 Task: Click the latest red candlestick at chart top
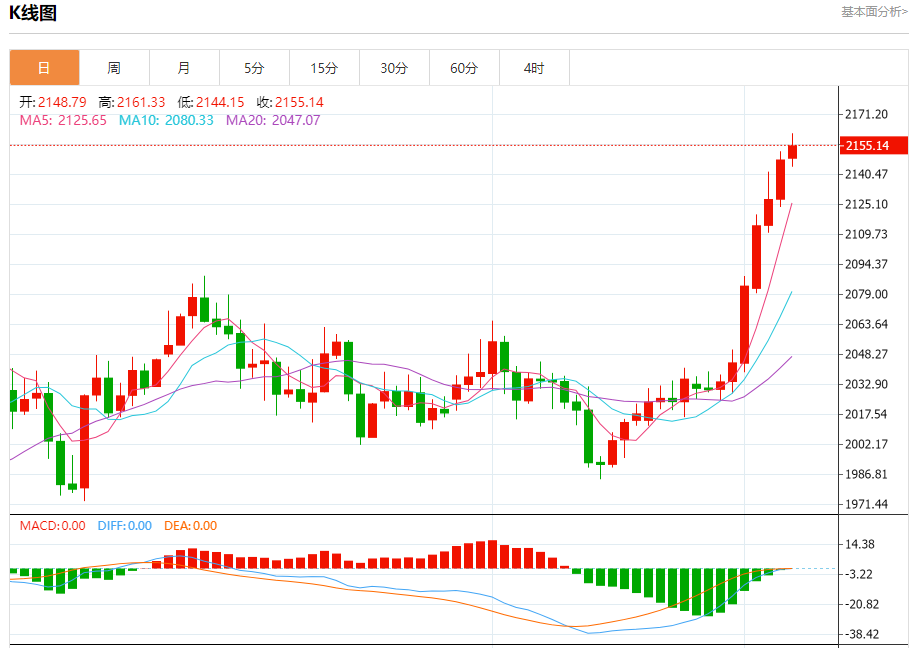click(x=792, y=151)
